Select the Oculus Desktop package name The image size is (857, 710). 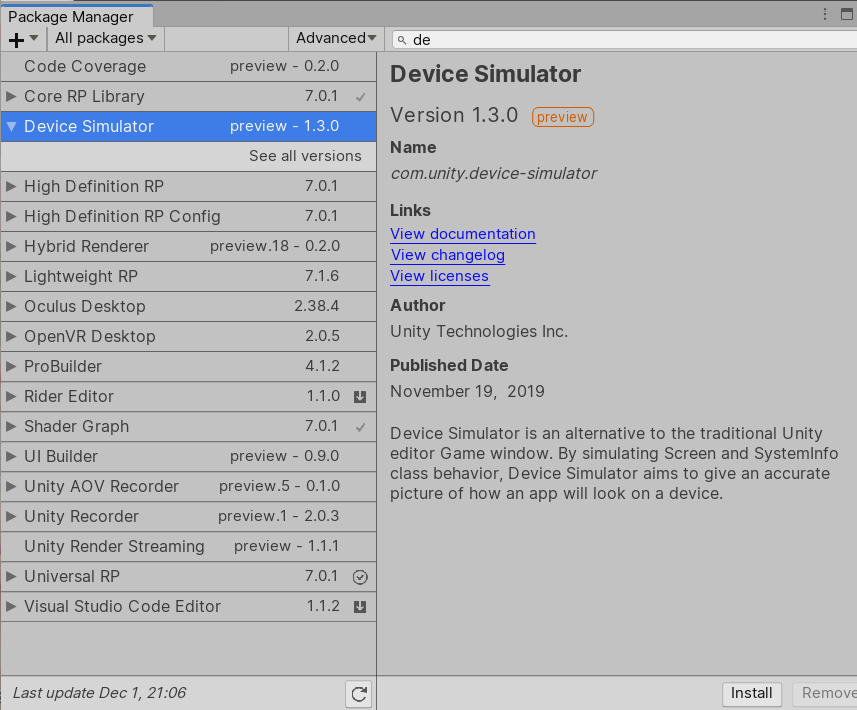pos(85,307)
